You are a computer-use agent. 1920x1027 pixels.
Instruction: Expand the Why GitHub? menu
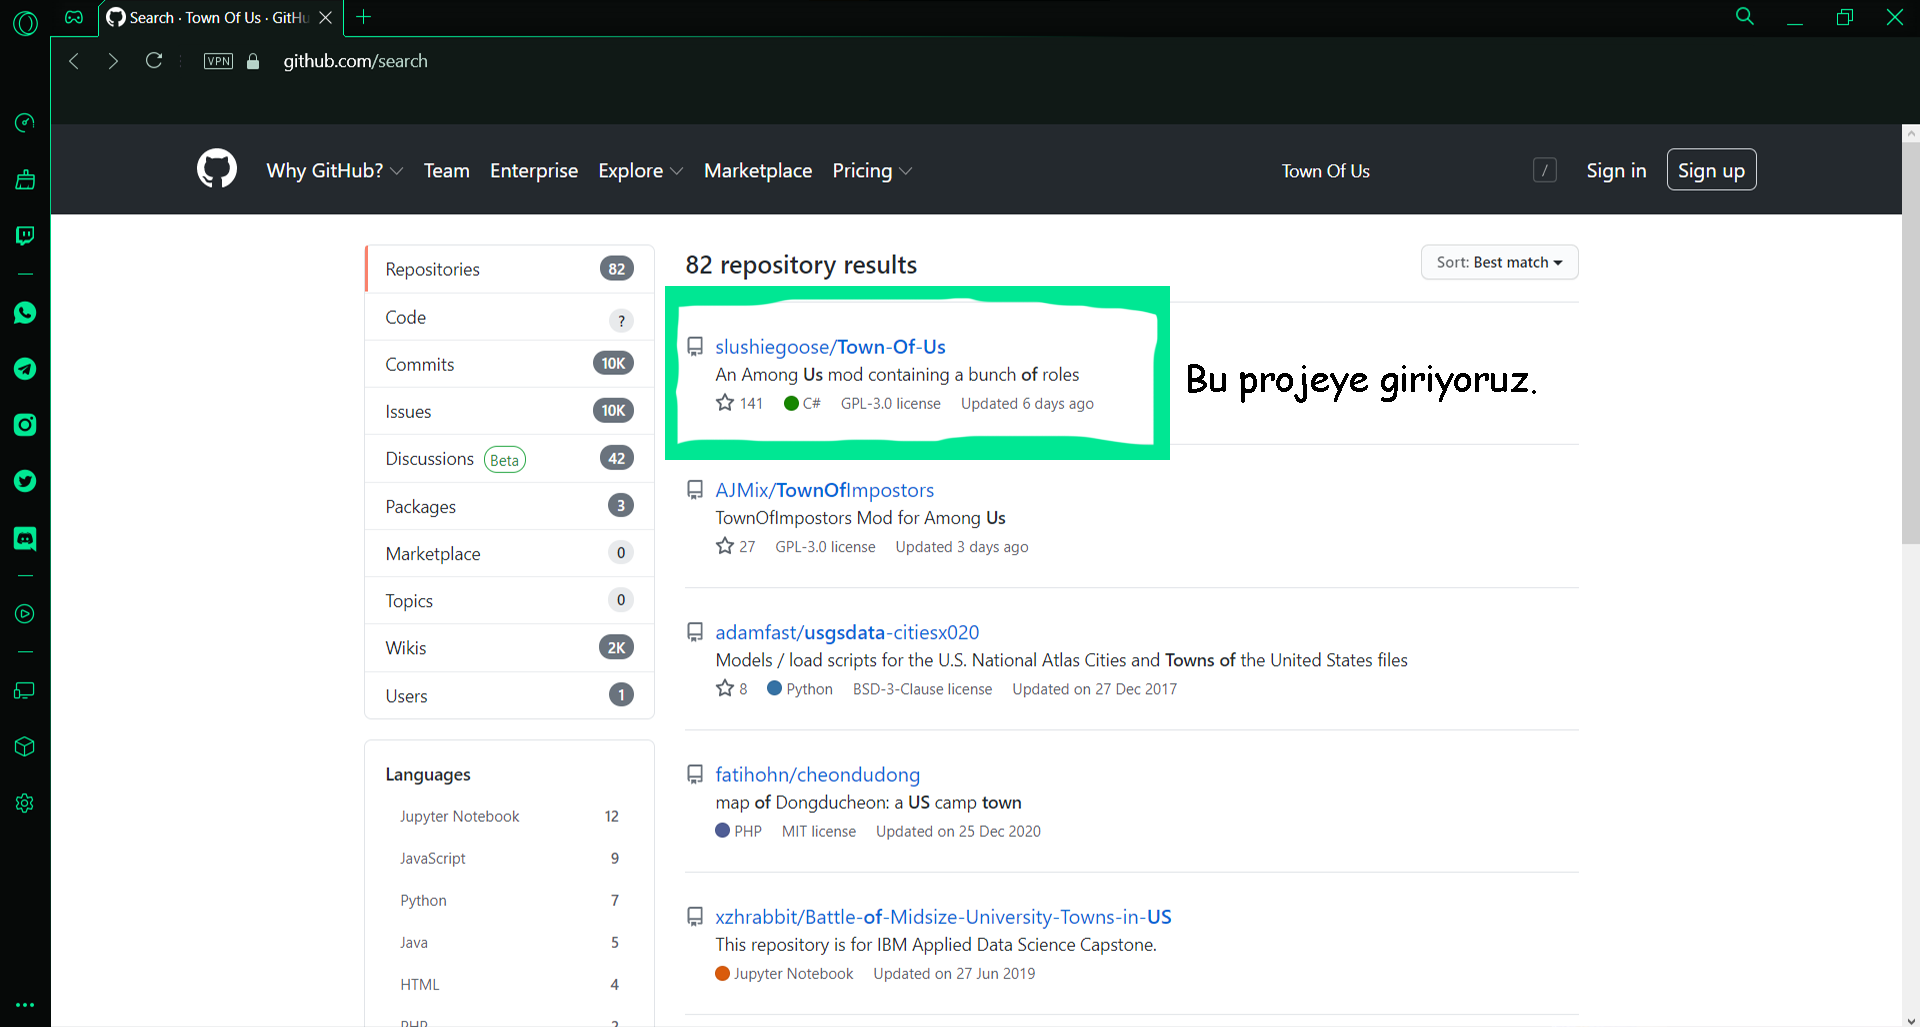335,171
